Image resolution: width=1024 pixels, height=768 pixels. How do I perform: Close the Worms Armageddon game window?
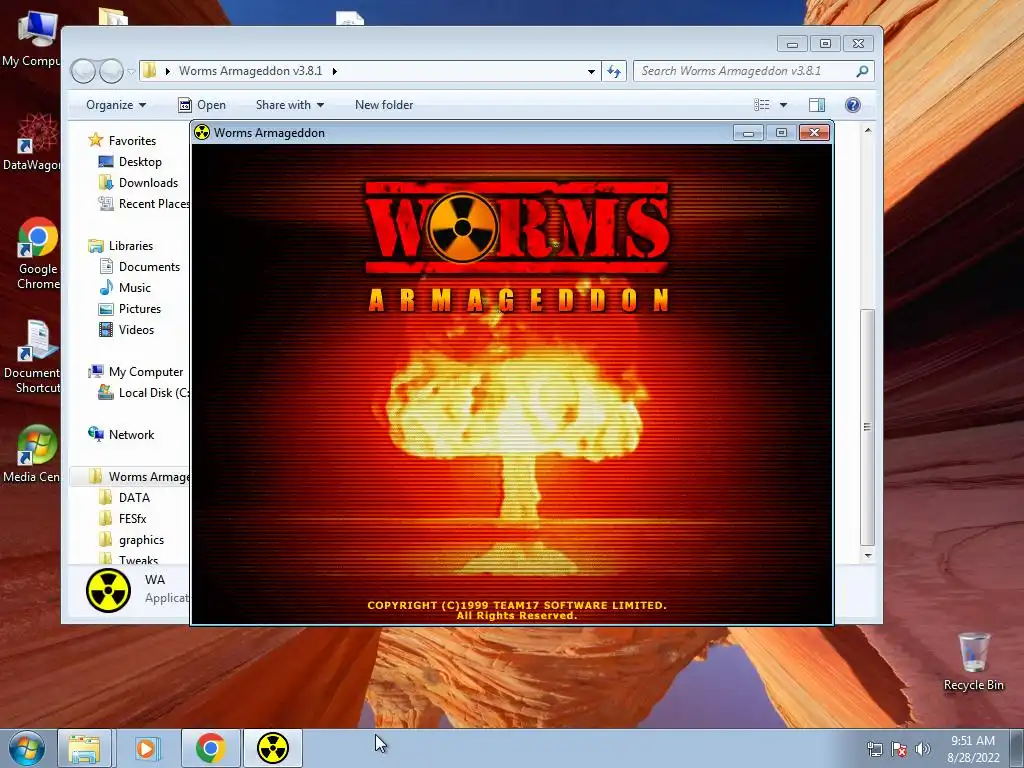(x=814, y=133)
